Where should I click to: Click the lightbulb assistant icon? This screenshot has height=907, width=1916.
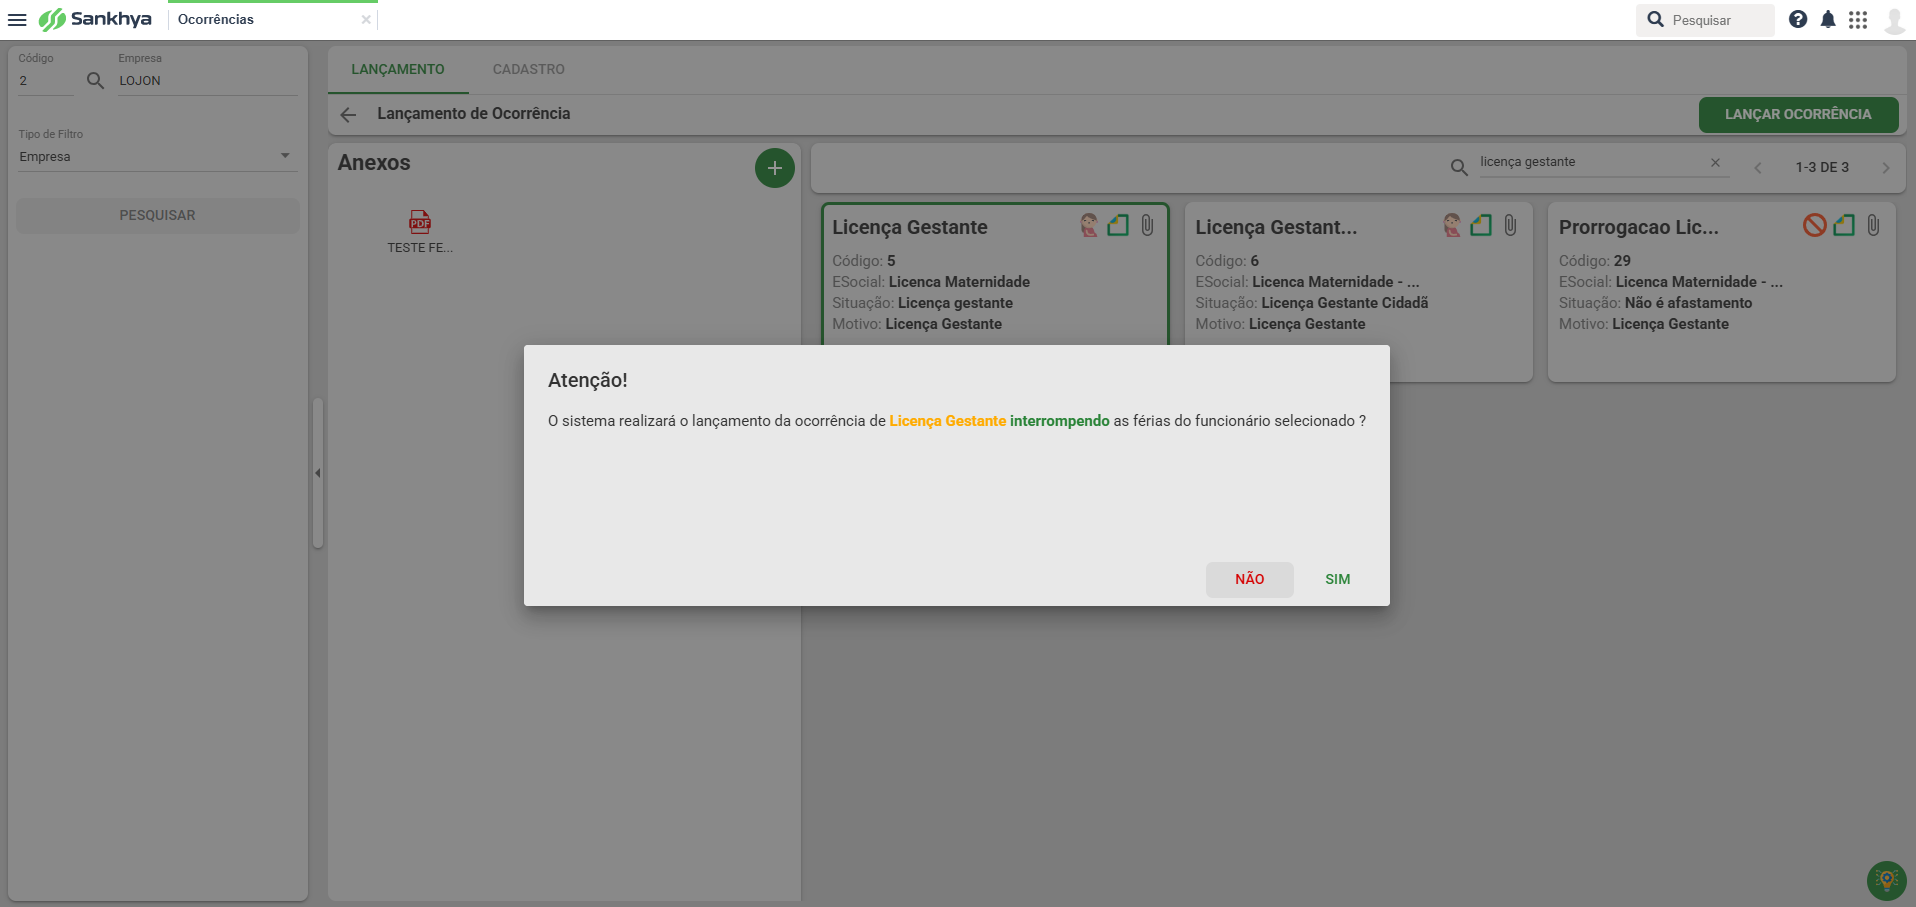[x=1886, y=880]
